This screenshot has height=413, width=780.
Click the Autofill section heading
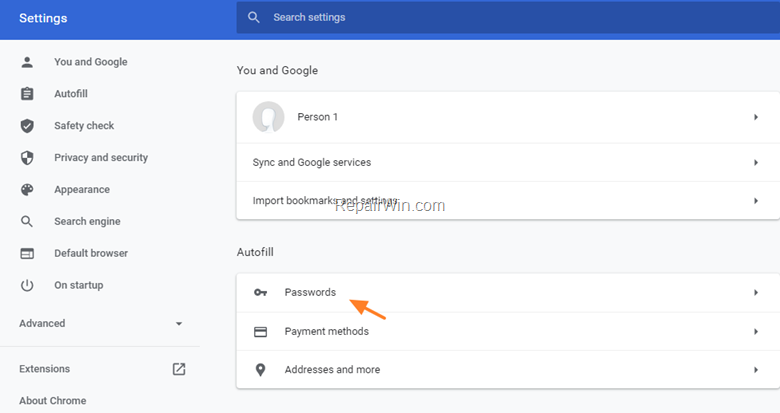(255, 252)
